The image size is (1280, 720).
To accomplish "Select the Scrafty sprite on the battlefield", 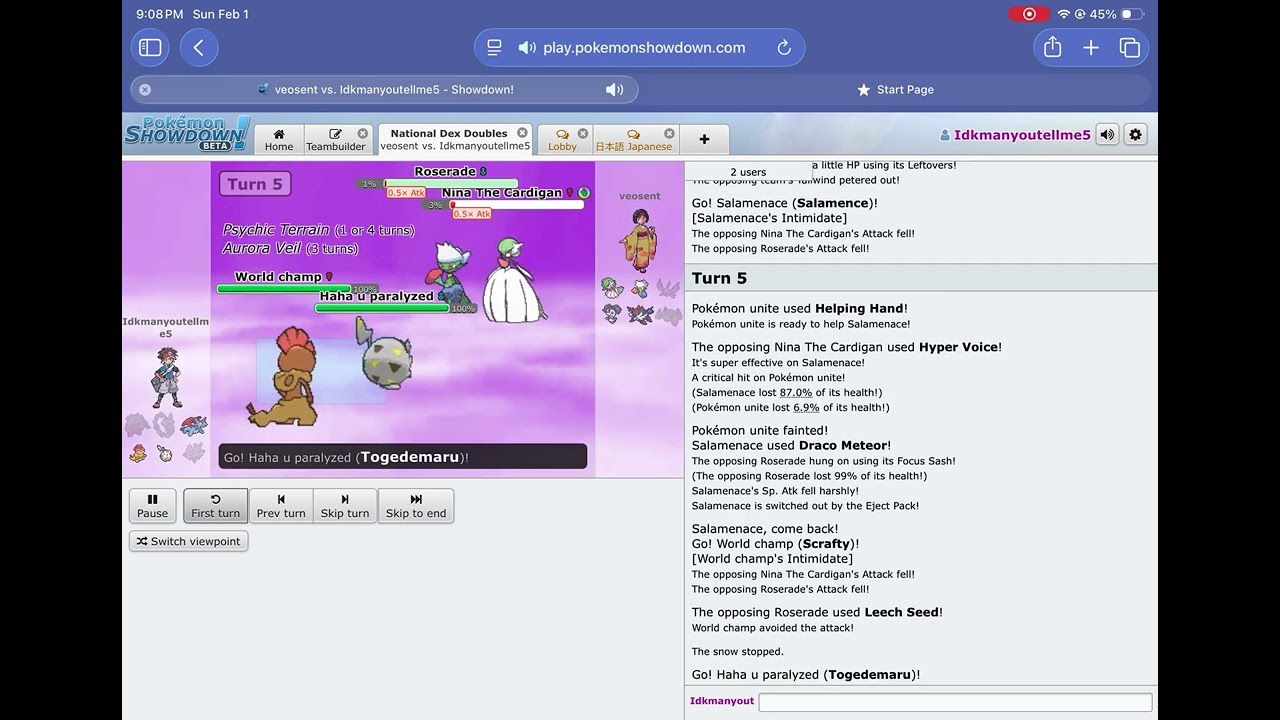I will point(284,378).
